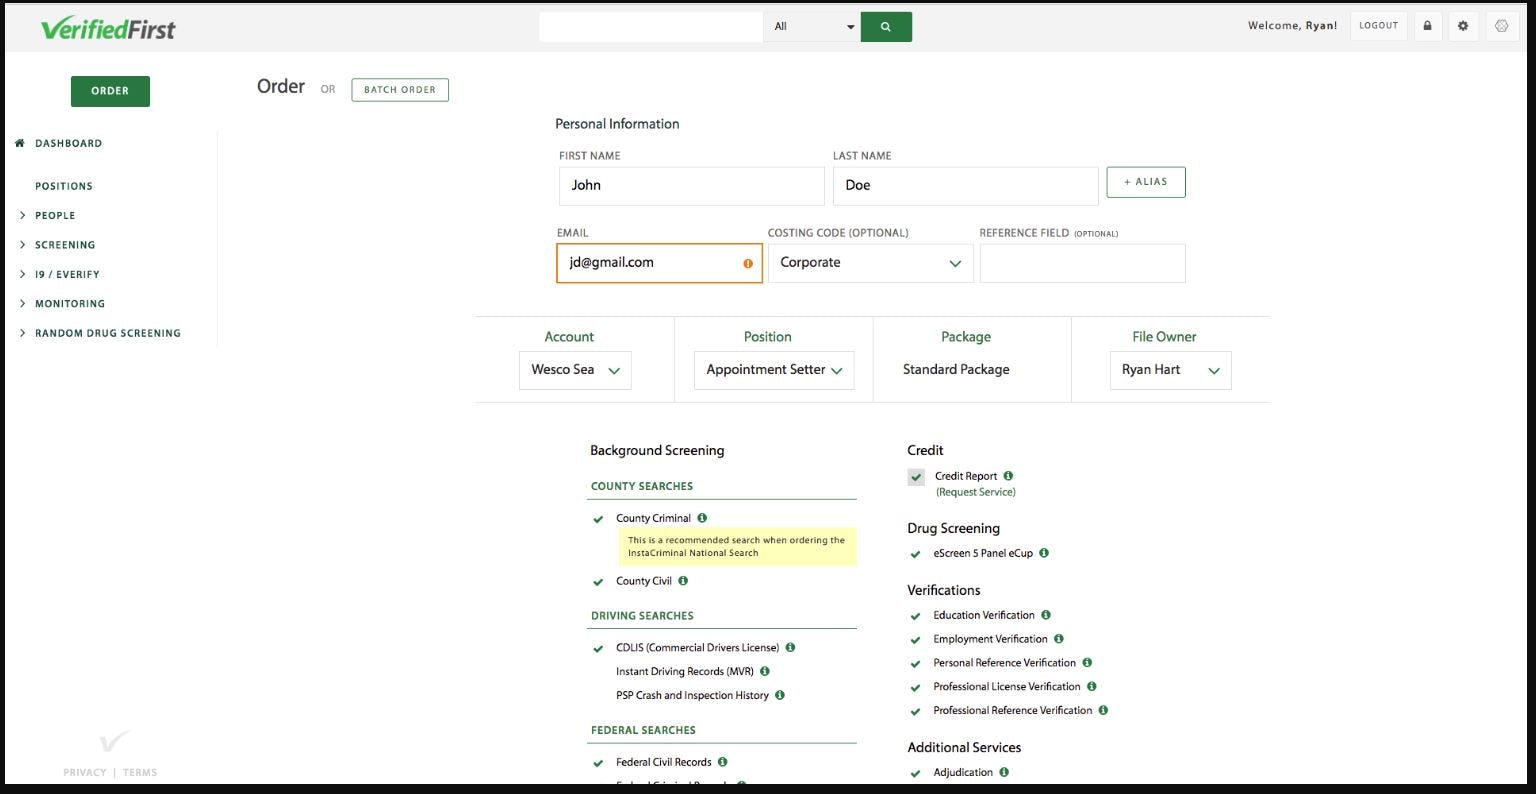
Task: Open the settings gear icon
Action: pyautogui.click(x=1463, y=25)
